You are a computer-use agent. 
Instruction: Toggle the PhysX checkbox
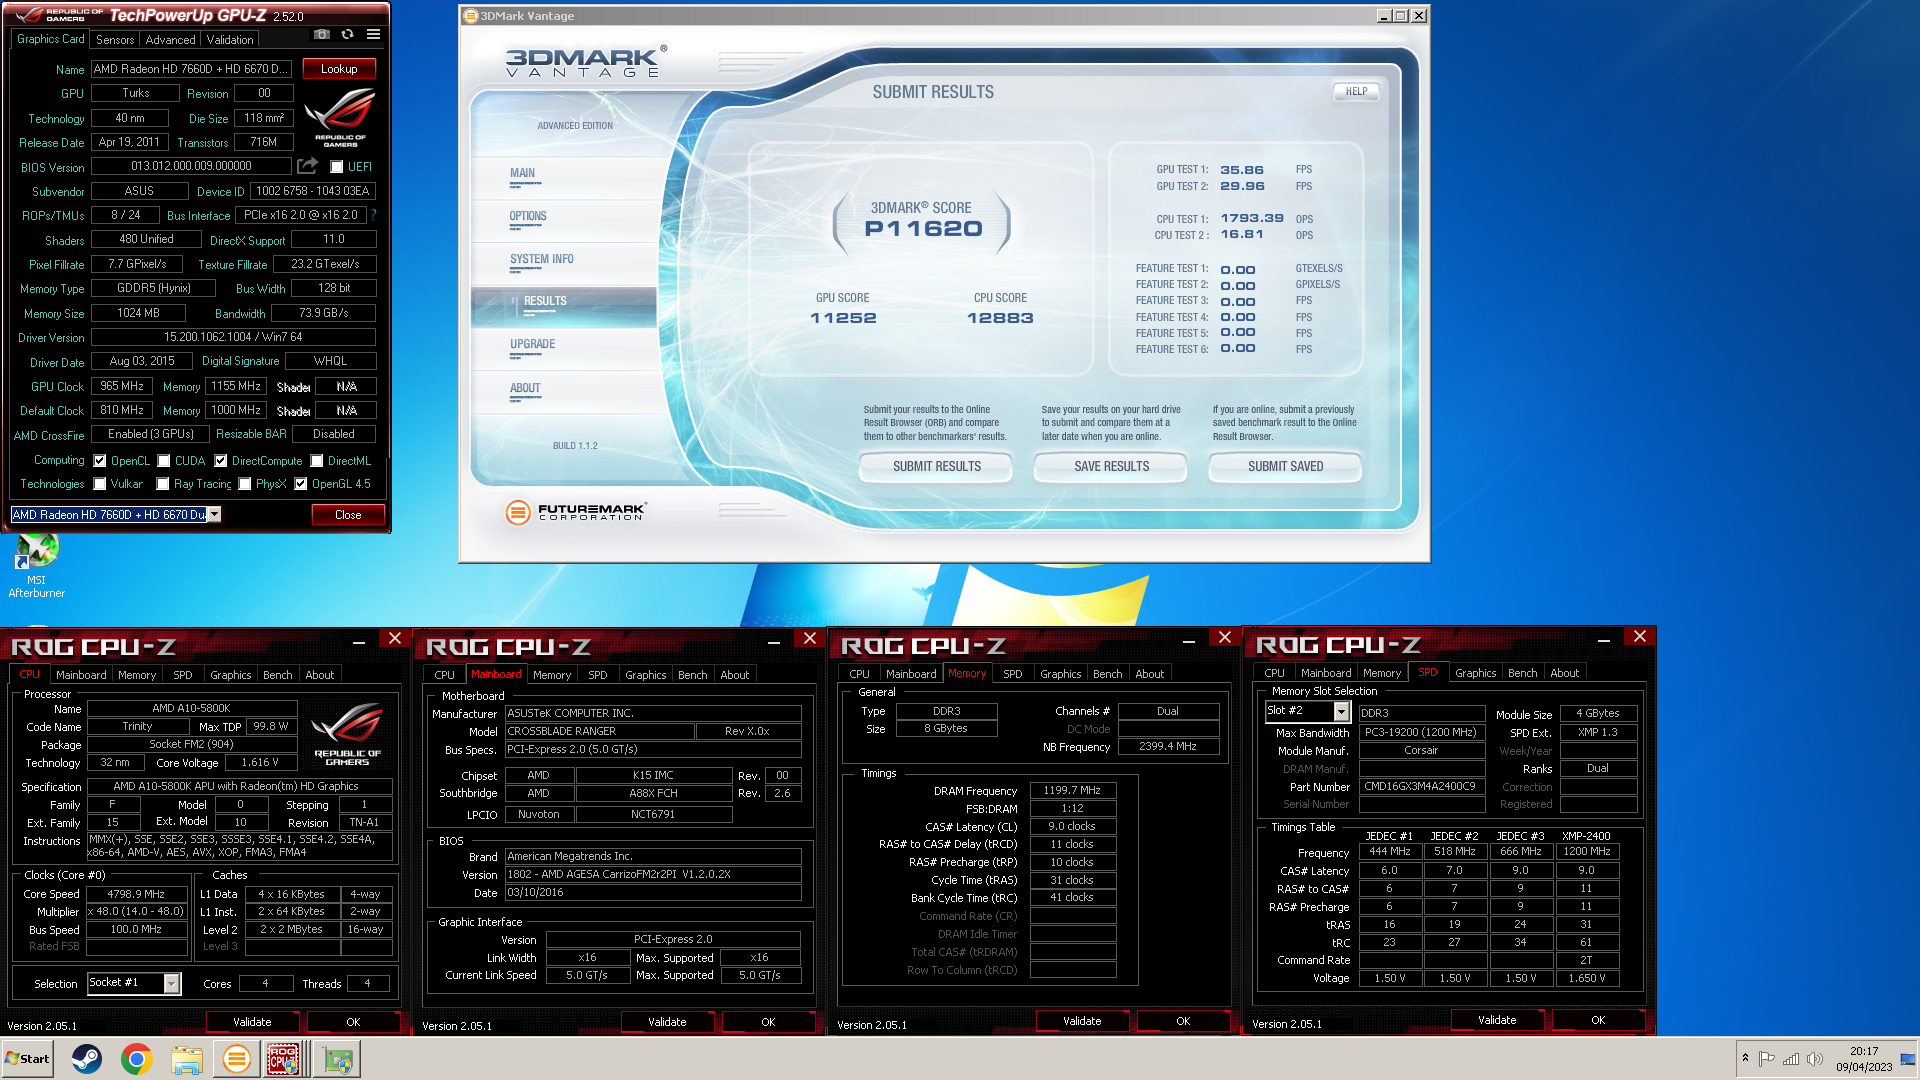click(x=245, y=484)
